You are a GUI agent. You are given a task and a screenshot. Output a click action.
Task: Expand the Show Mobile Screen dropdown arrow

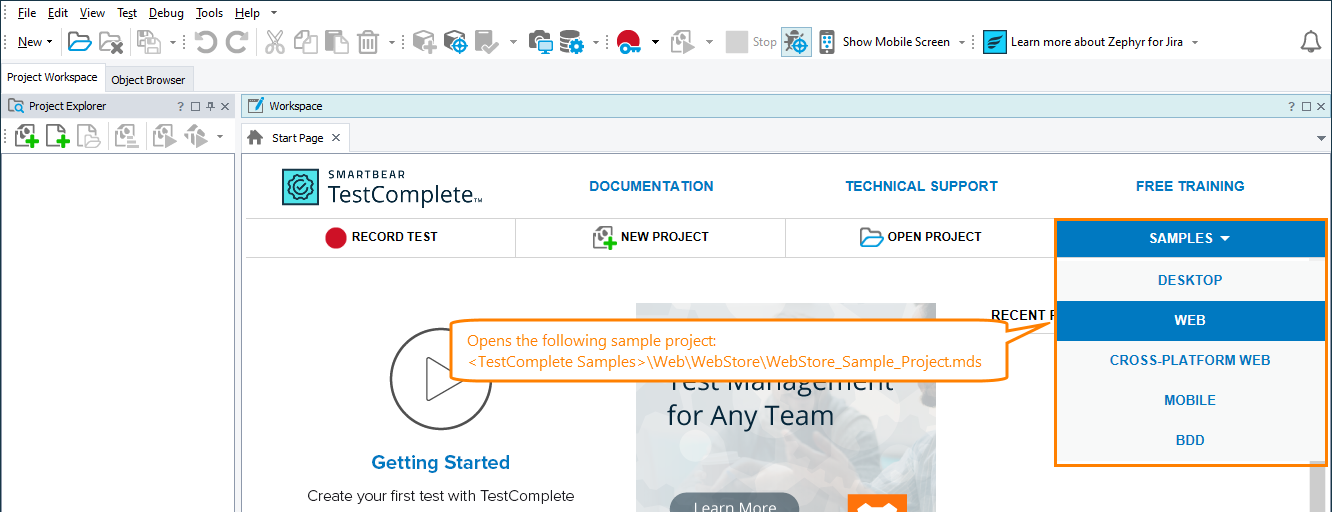(962, 42)
